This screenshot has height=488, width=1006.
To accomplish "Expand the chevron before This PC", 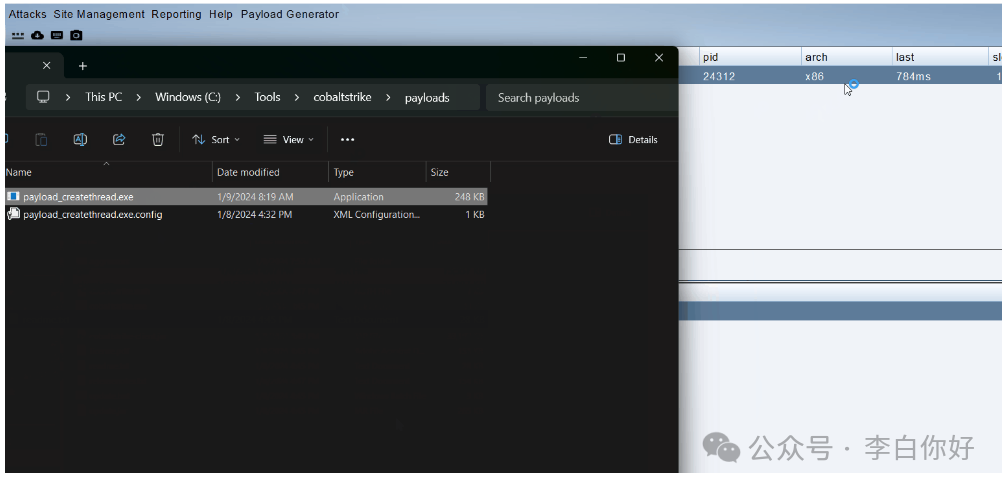I will coord(68,97).
